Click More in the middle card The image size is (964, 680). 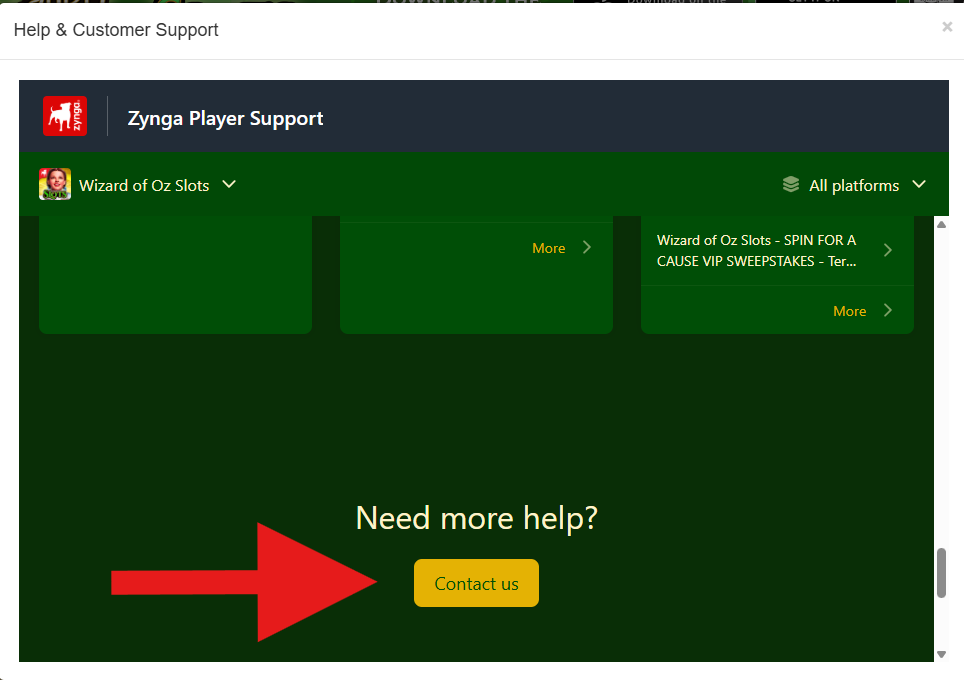548,248
